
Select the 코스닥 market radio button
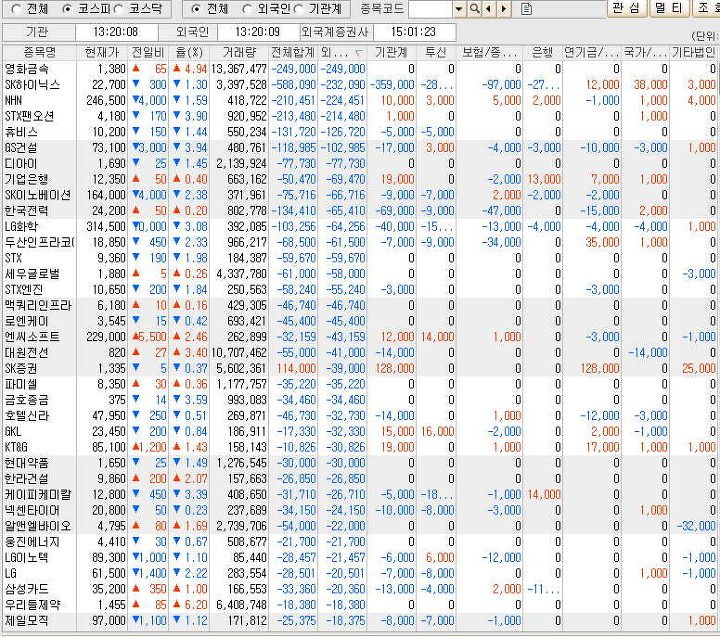pos(118,9)
